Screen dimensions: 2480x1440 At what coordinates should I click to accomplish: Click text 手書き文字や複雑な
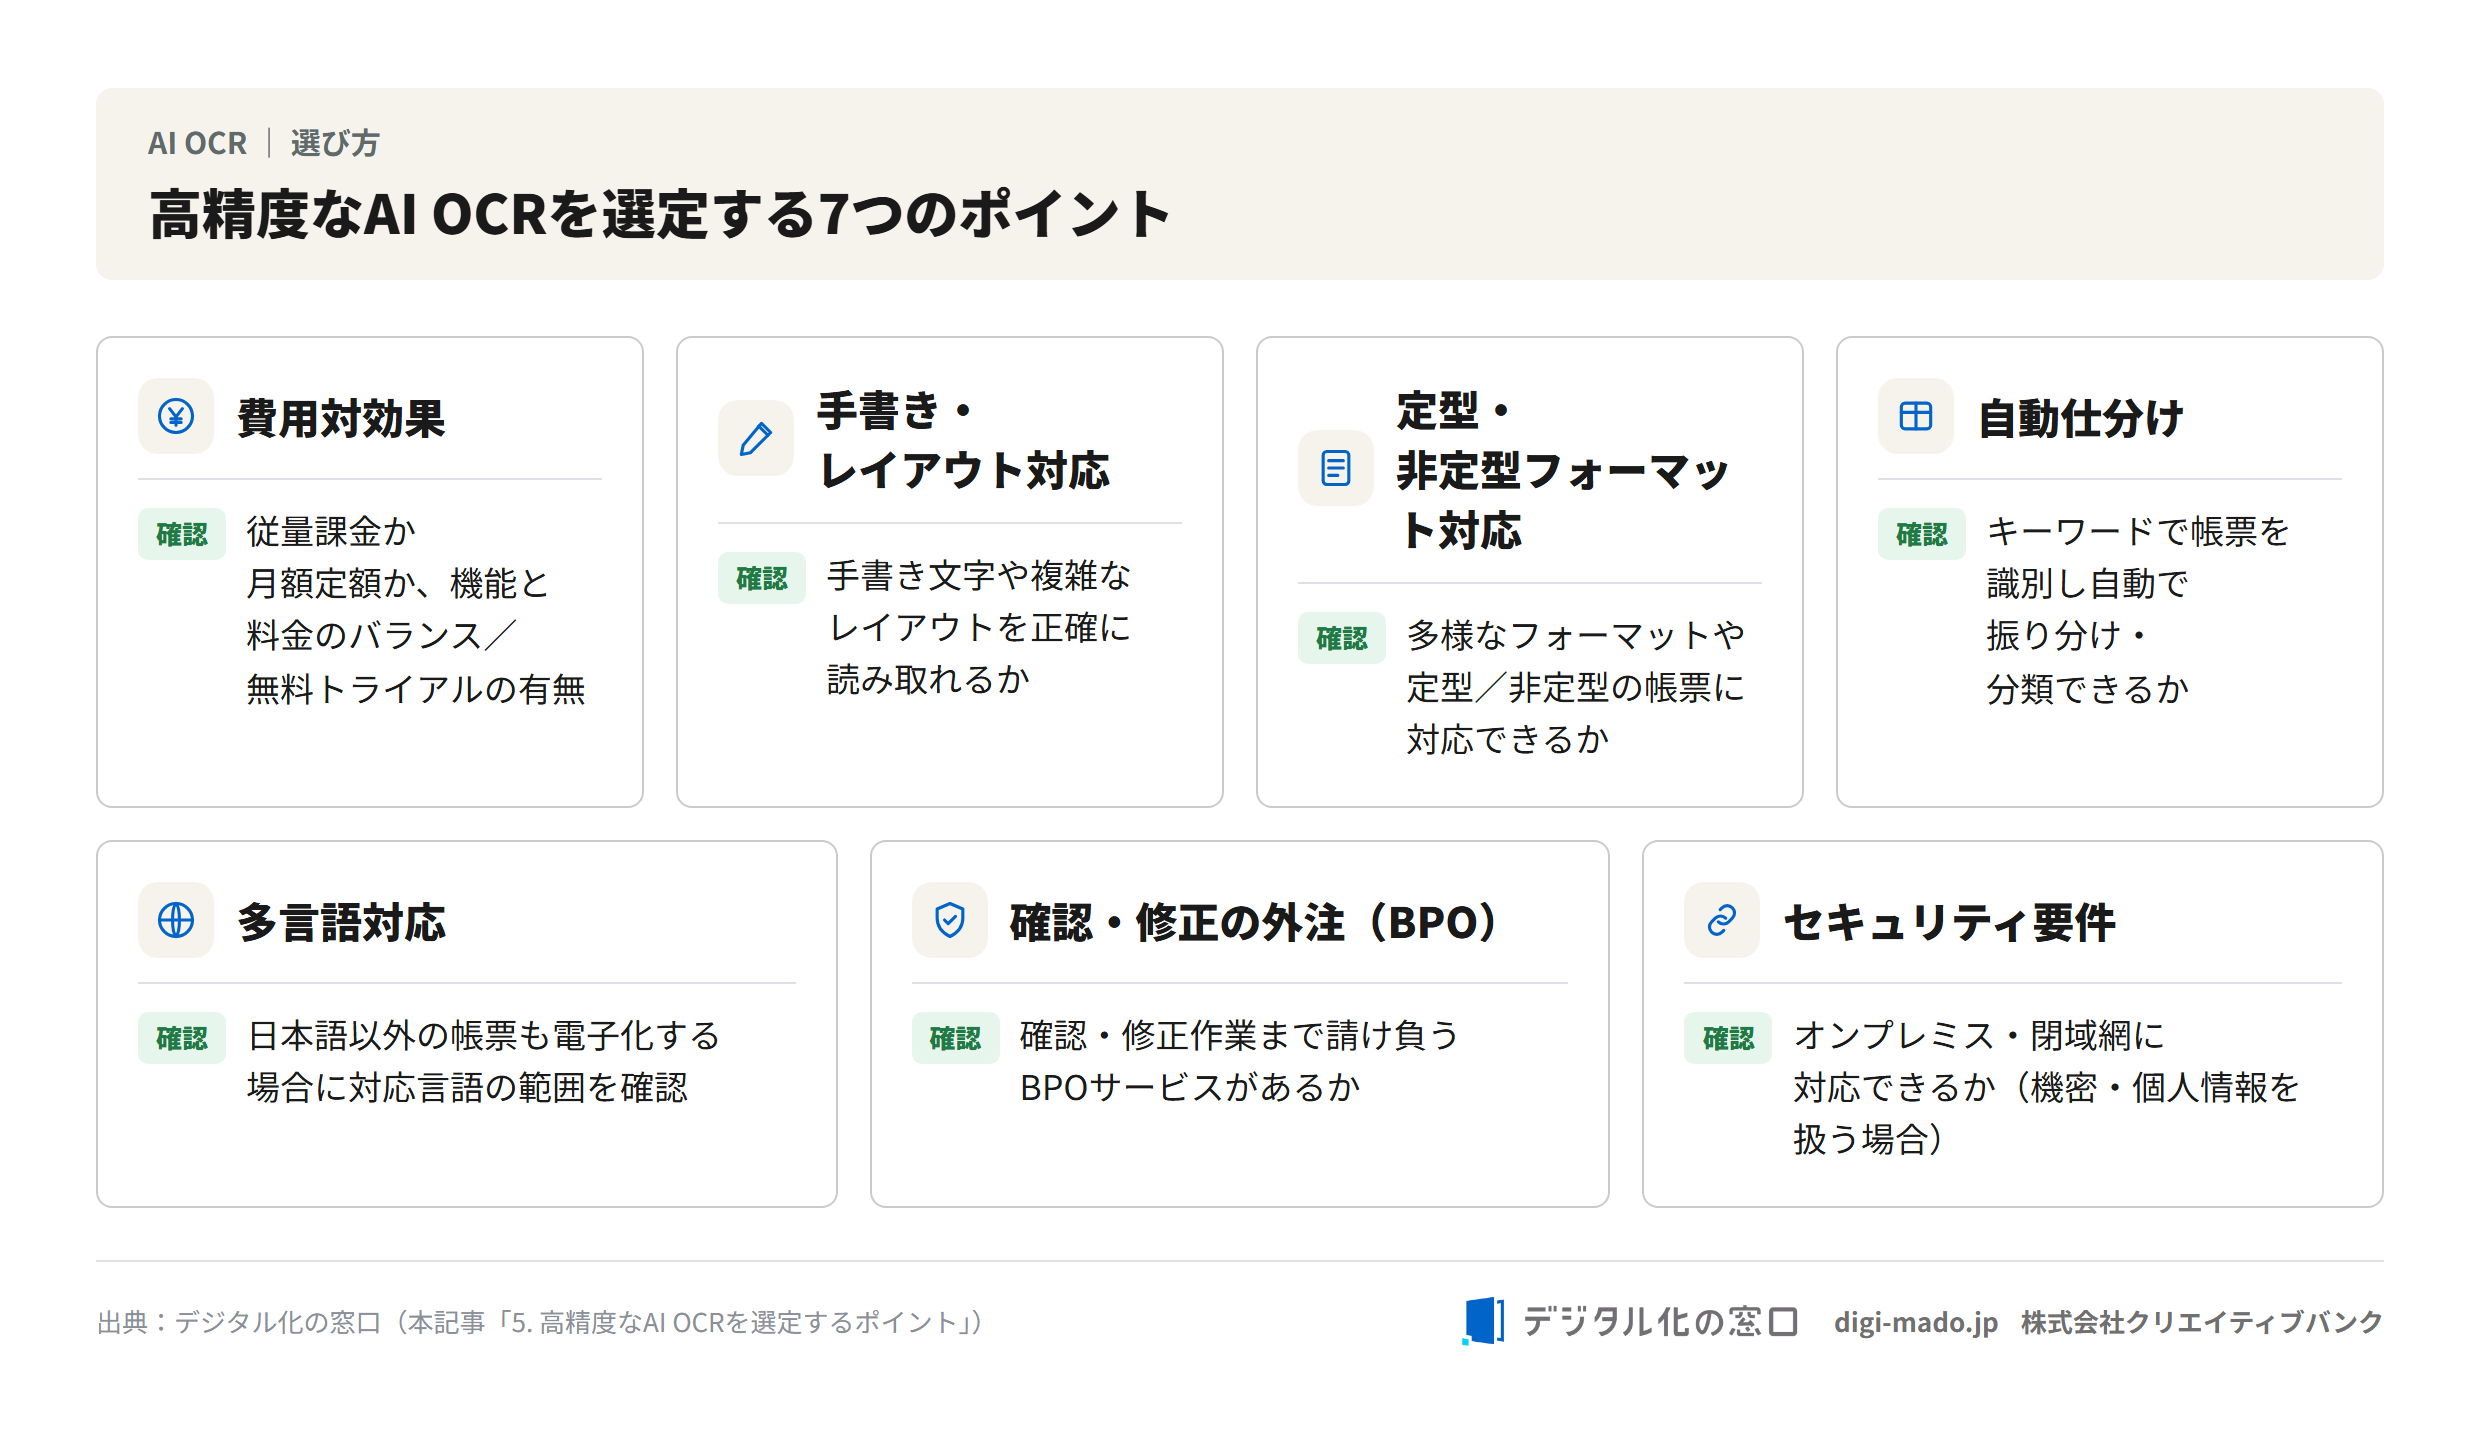coord(979,575)
